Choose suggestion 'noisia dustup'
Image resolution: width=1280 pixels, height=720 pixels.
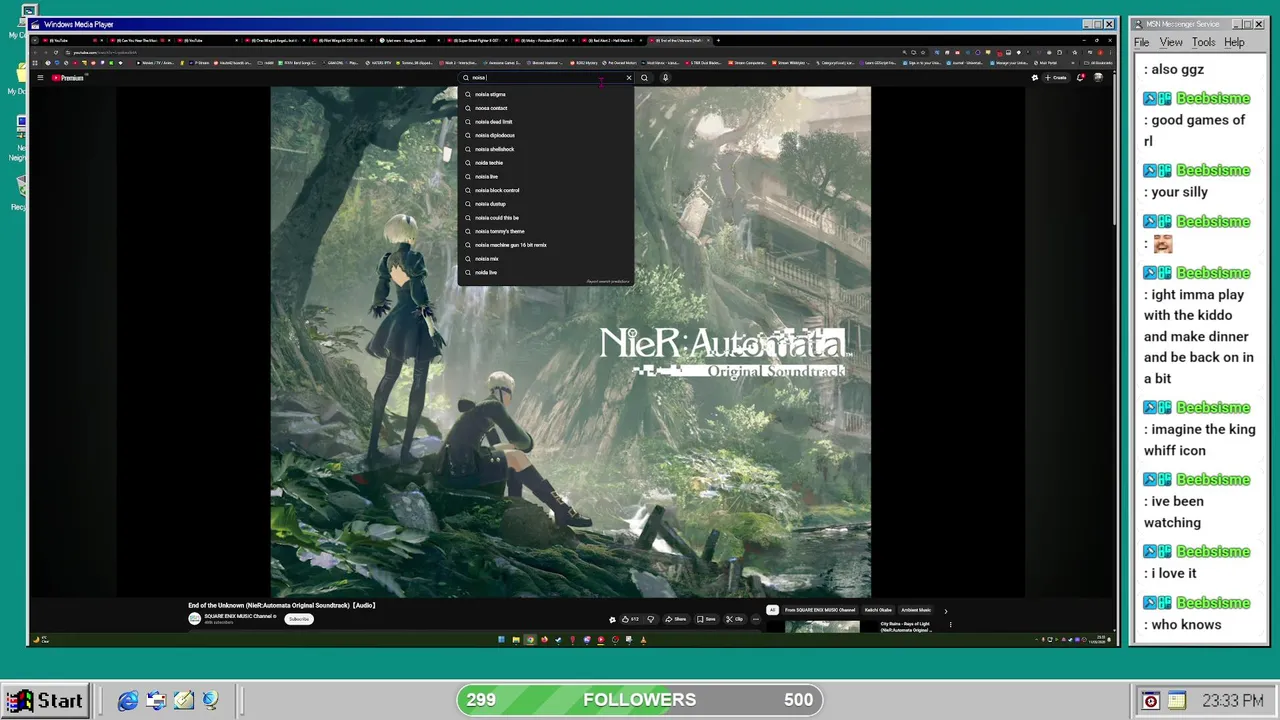[545, 204]
